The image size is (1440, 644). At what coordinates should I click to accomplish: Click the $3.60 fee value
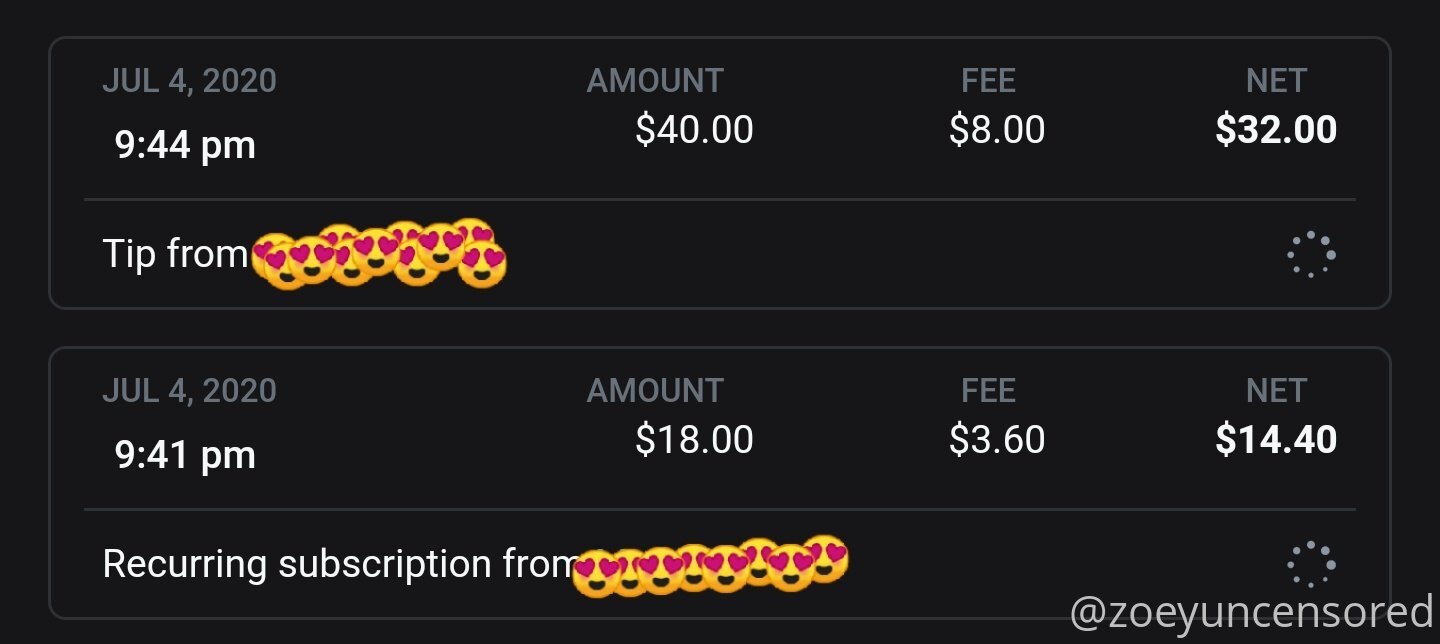pos(997,440)
